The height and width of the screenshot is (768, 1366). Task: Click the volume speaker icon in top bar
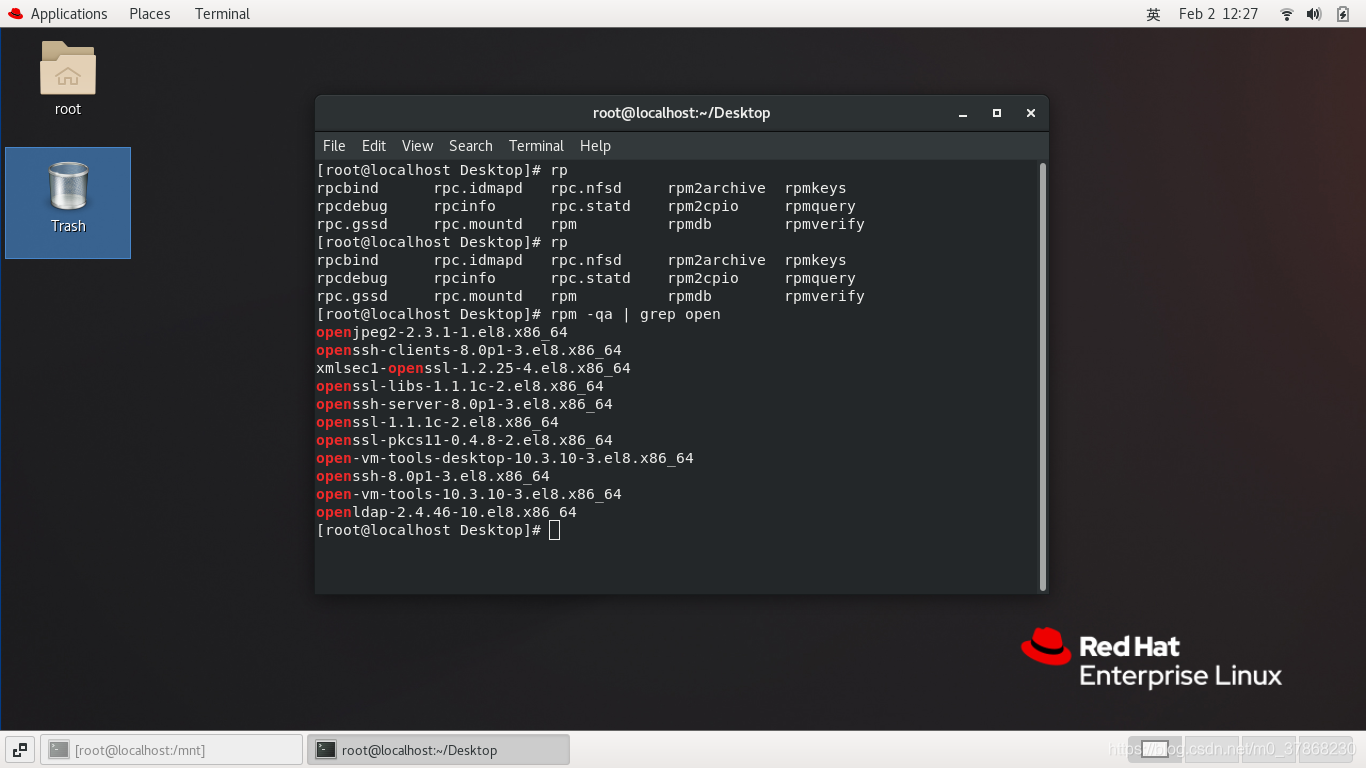[x=1311, y=14]
